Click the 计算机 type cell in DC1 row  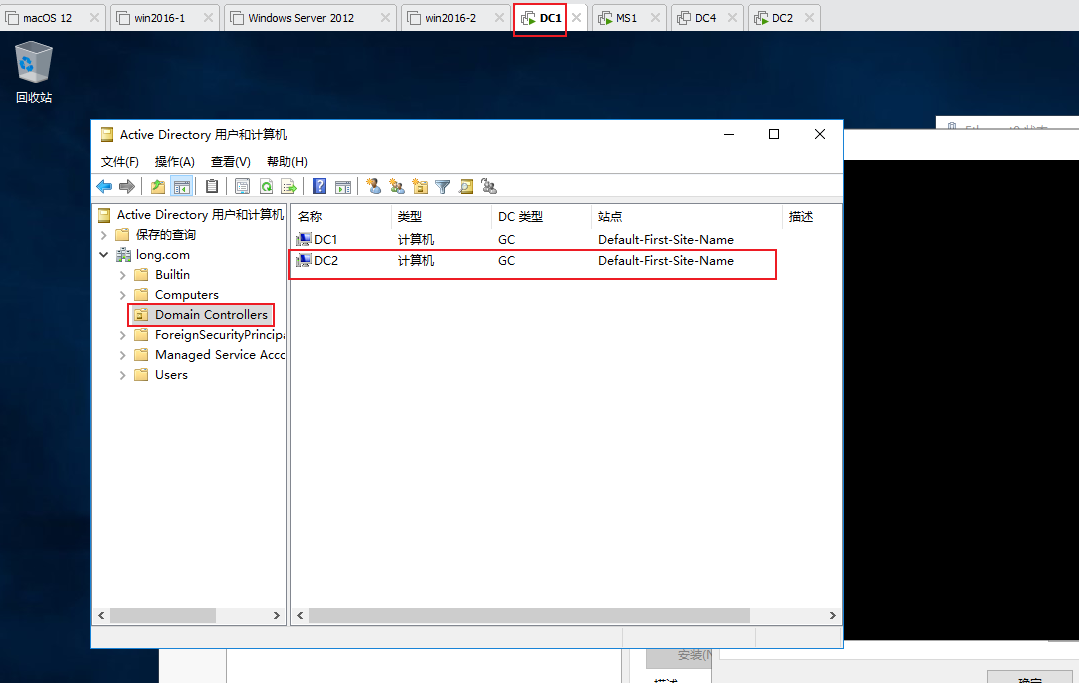coord(416,239)
